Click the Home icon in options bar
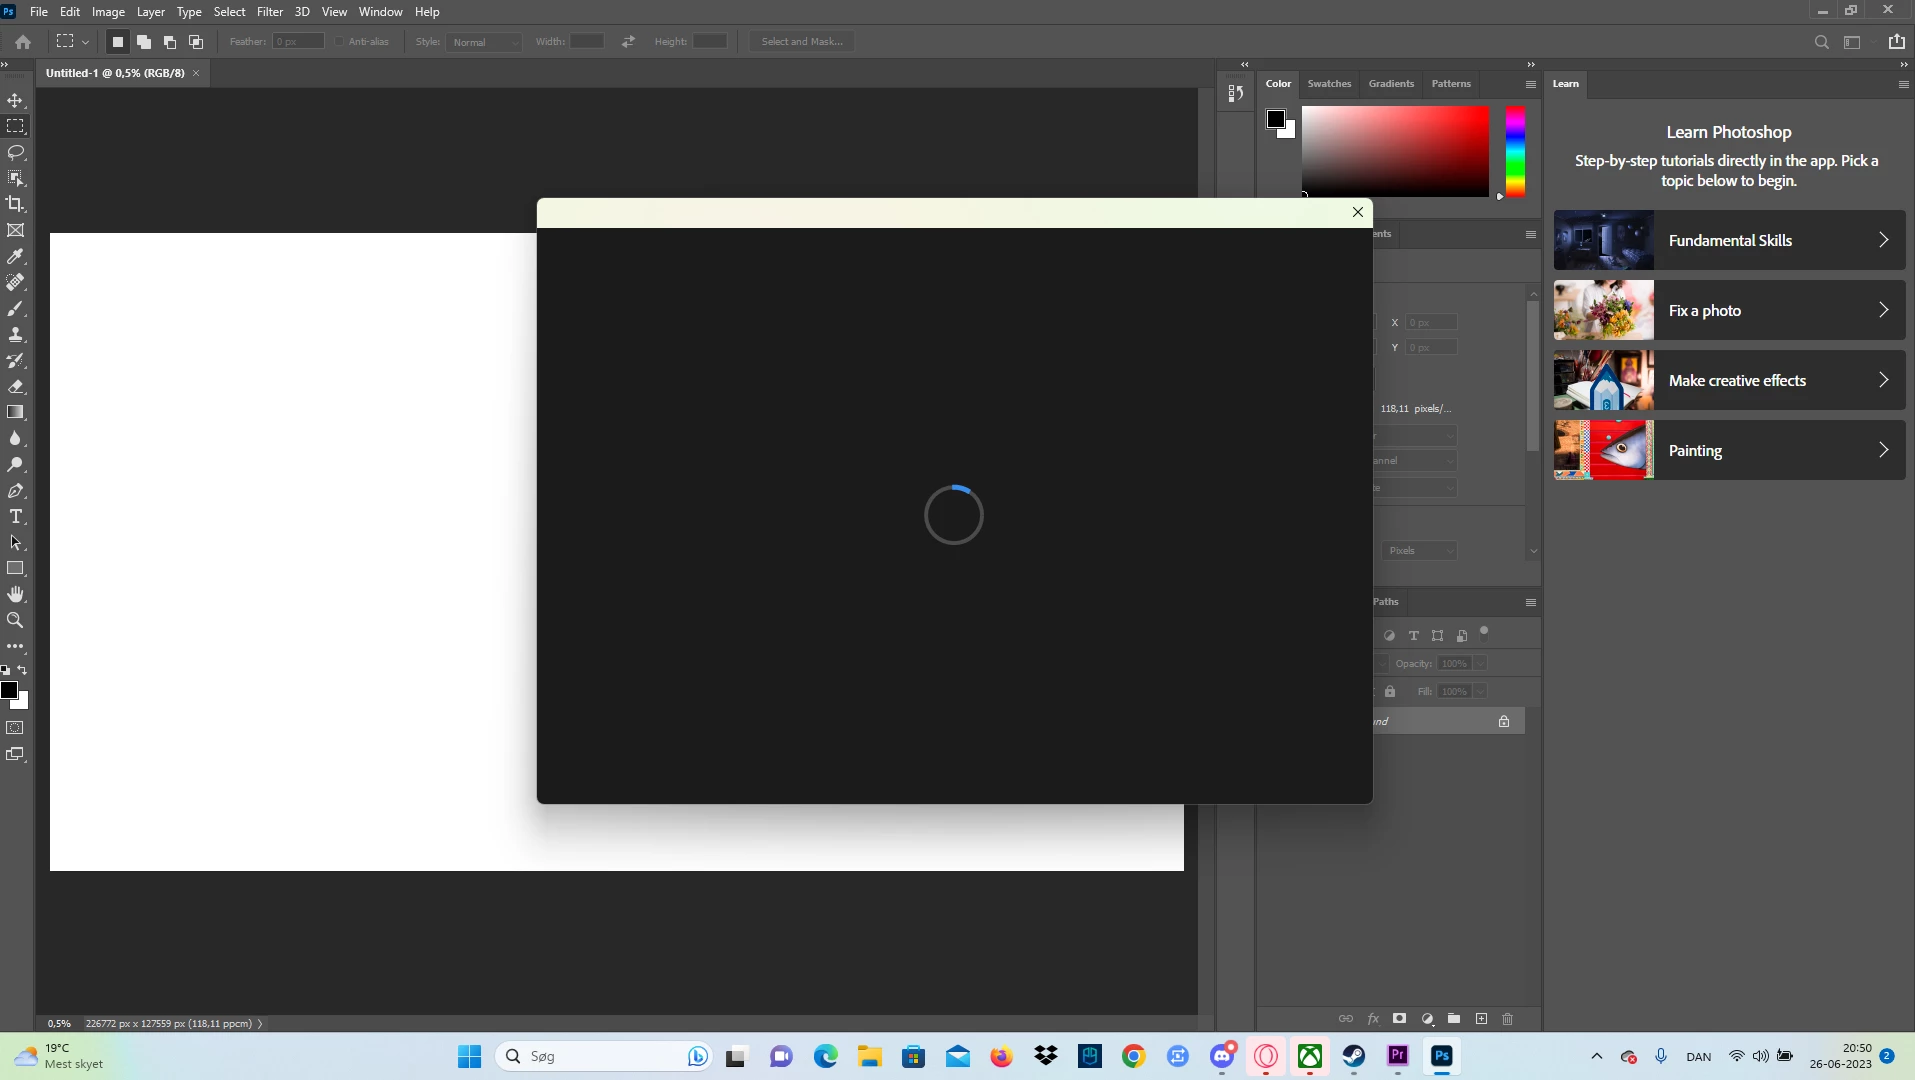This screenshot has width=1915, height=1080. 23,42
